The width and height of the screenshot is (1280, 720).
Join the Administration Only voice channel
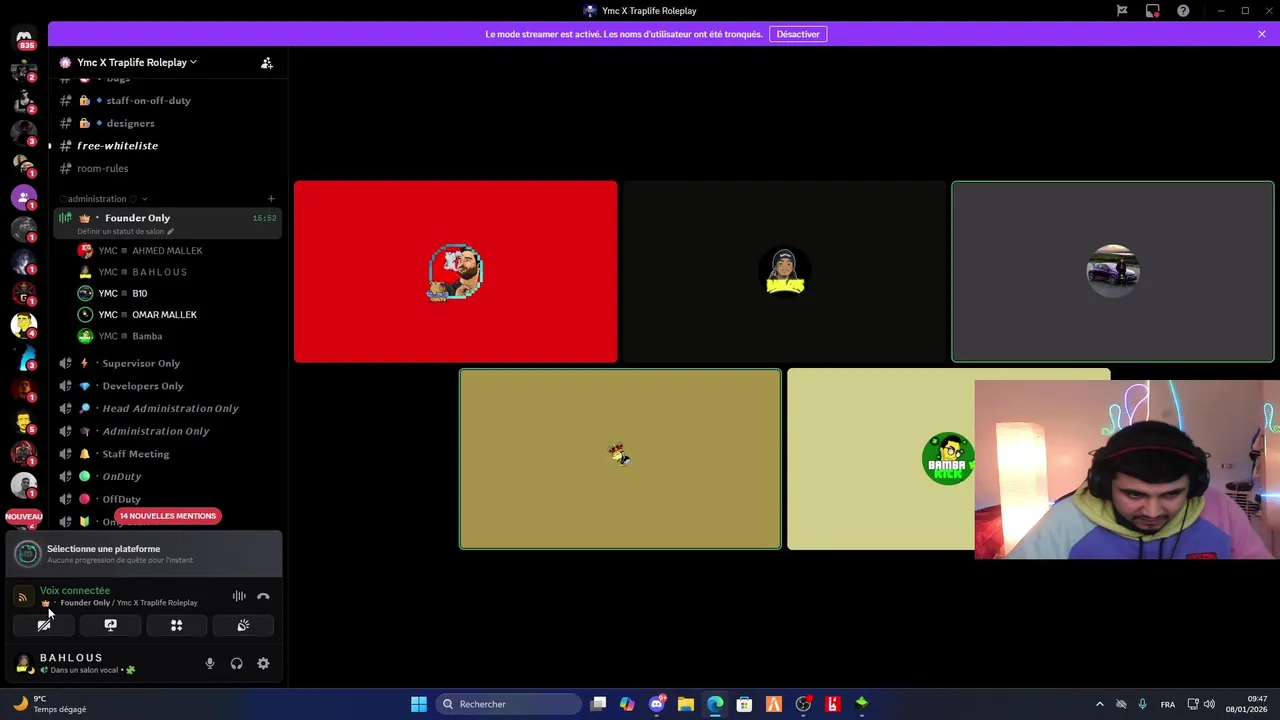[165, 431]
